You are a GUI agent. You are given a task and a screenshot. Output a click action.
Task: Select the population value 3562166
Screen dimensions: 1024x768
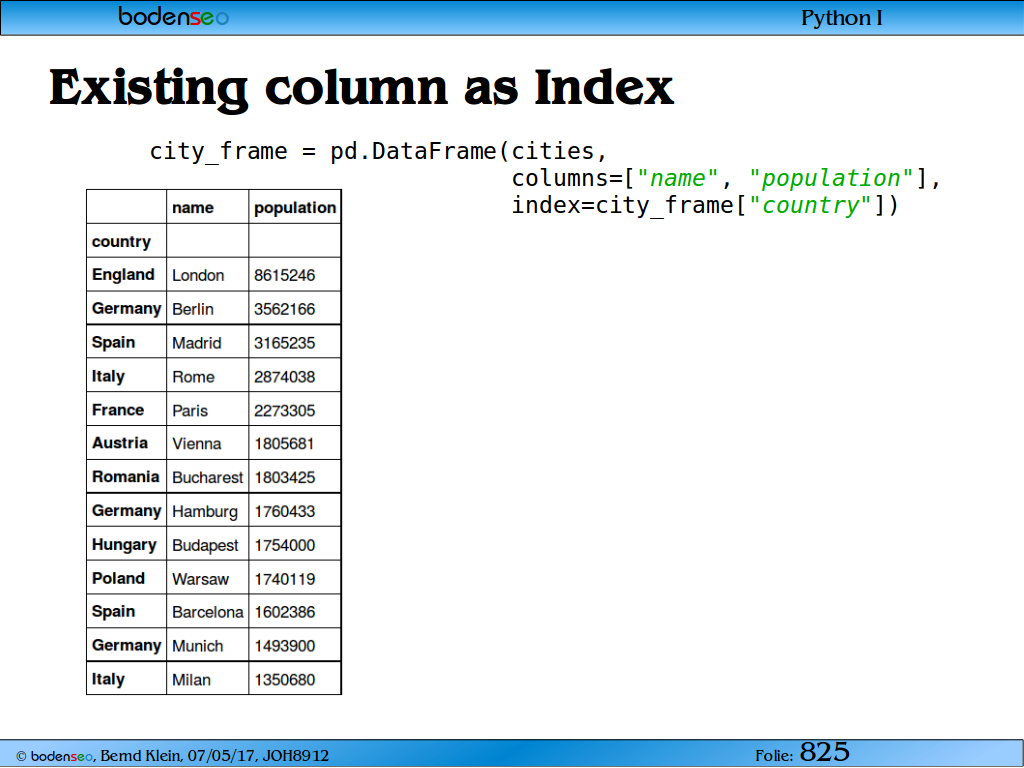click(x=295, y=309)
